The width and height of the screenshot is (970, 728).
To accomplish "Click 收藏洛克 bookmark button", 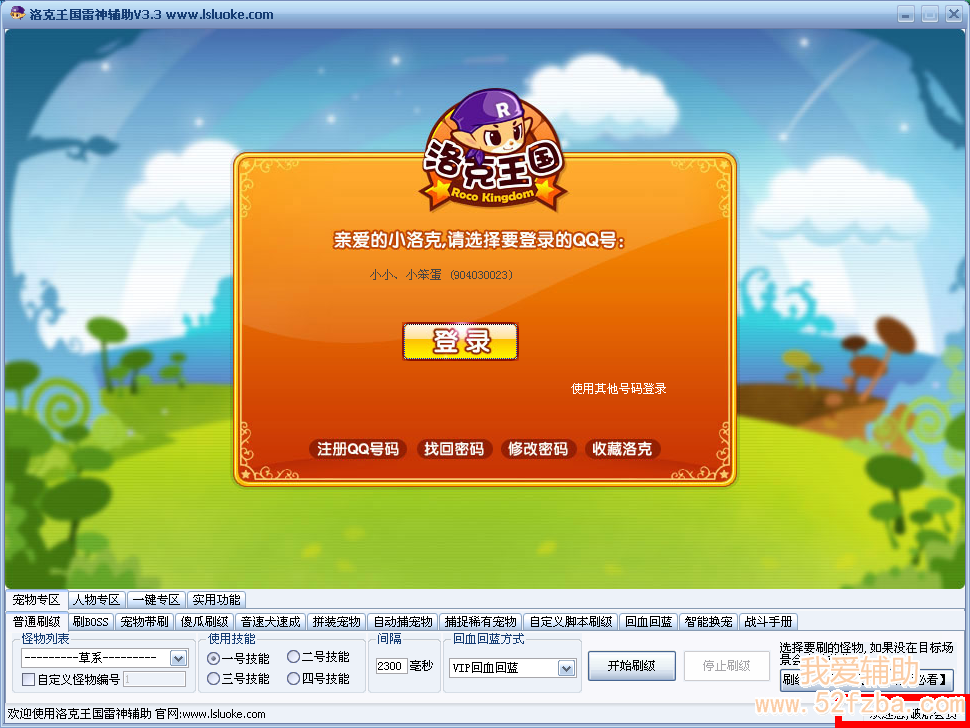I will point(622,449).
